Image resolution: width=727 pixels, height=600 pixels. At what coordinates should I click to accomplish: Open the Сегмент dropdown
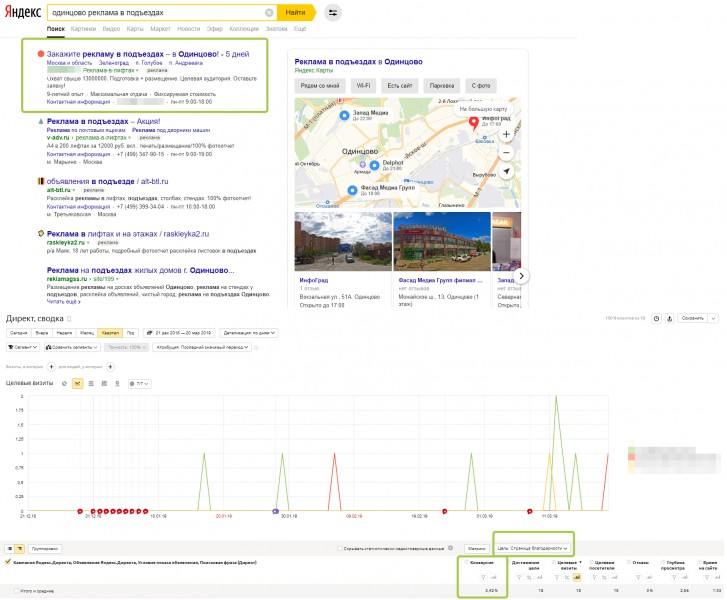(x=23, y=347)
